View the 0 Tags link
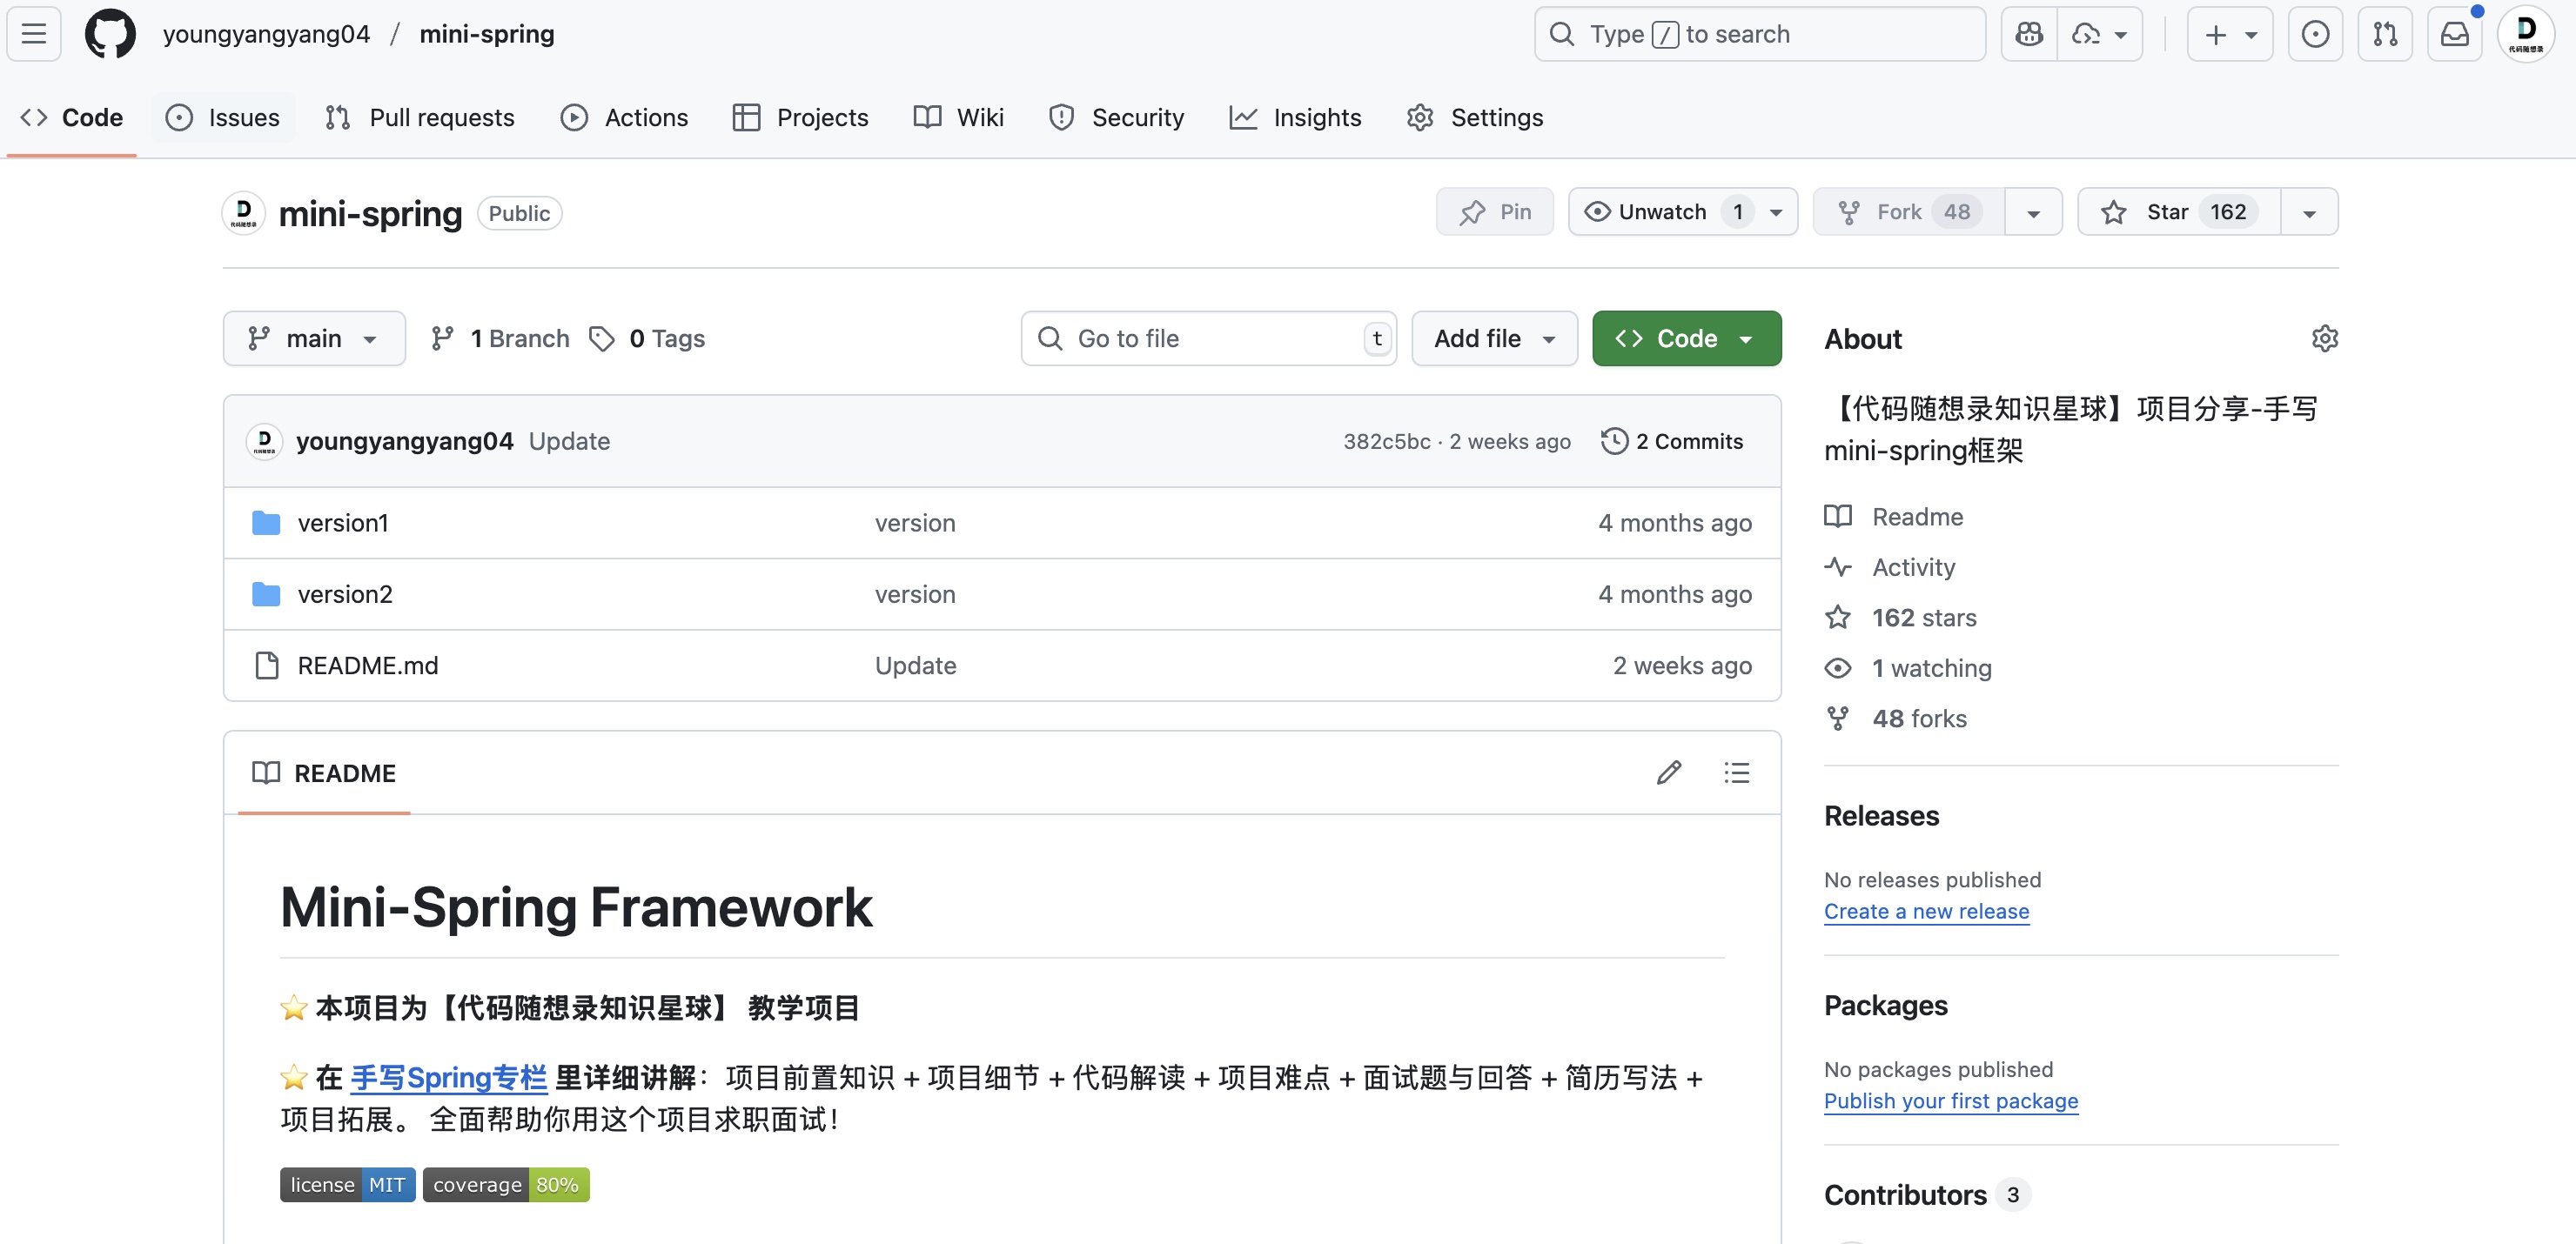The image size is (2576, 1244). coord(647,339)
